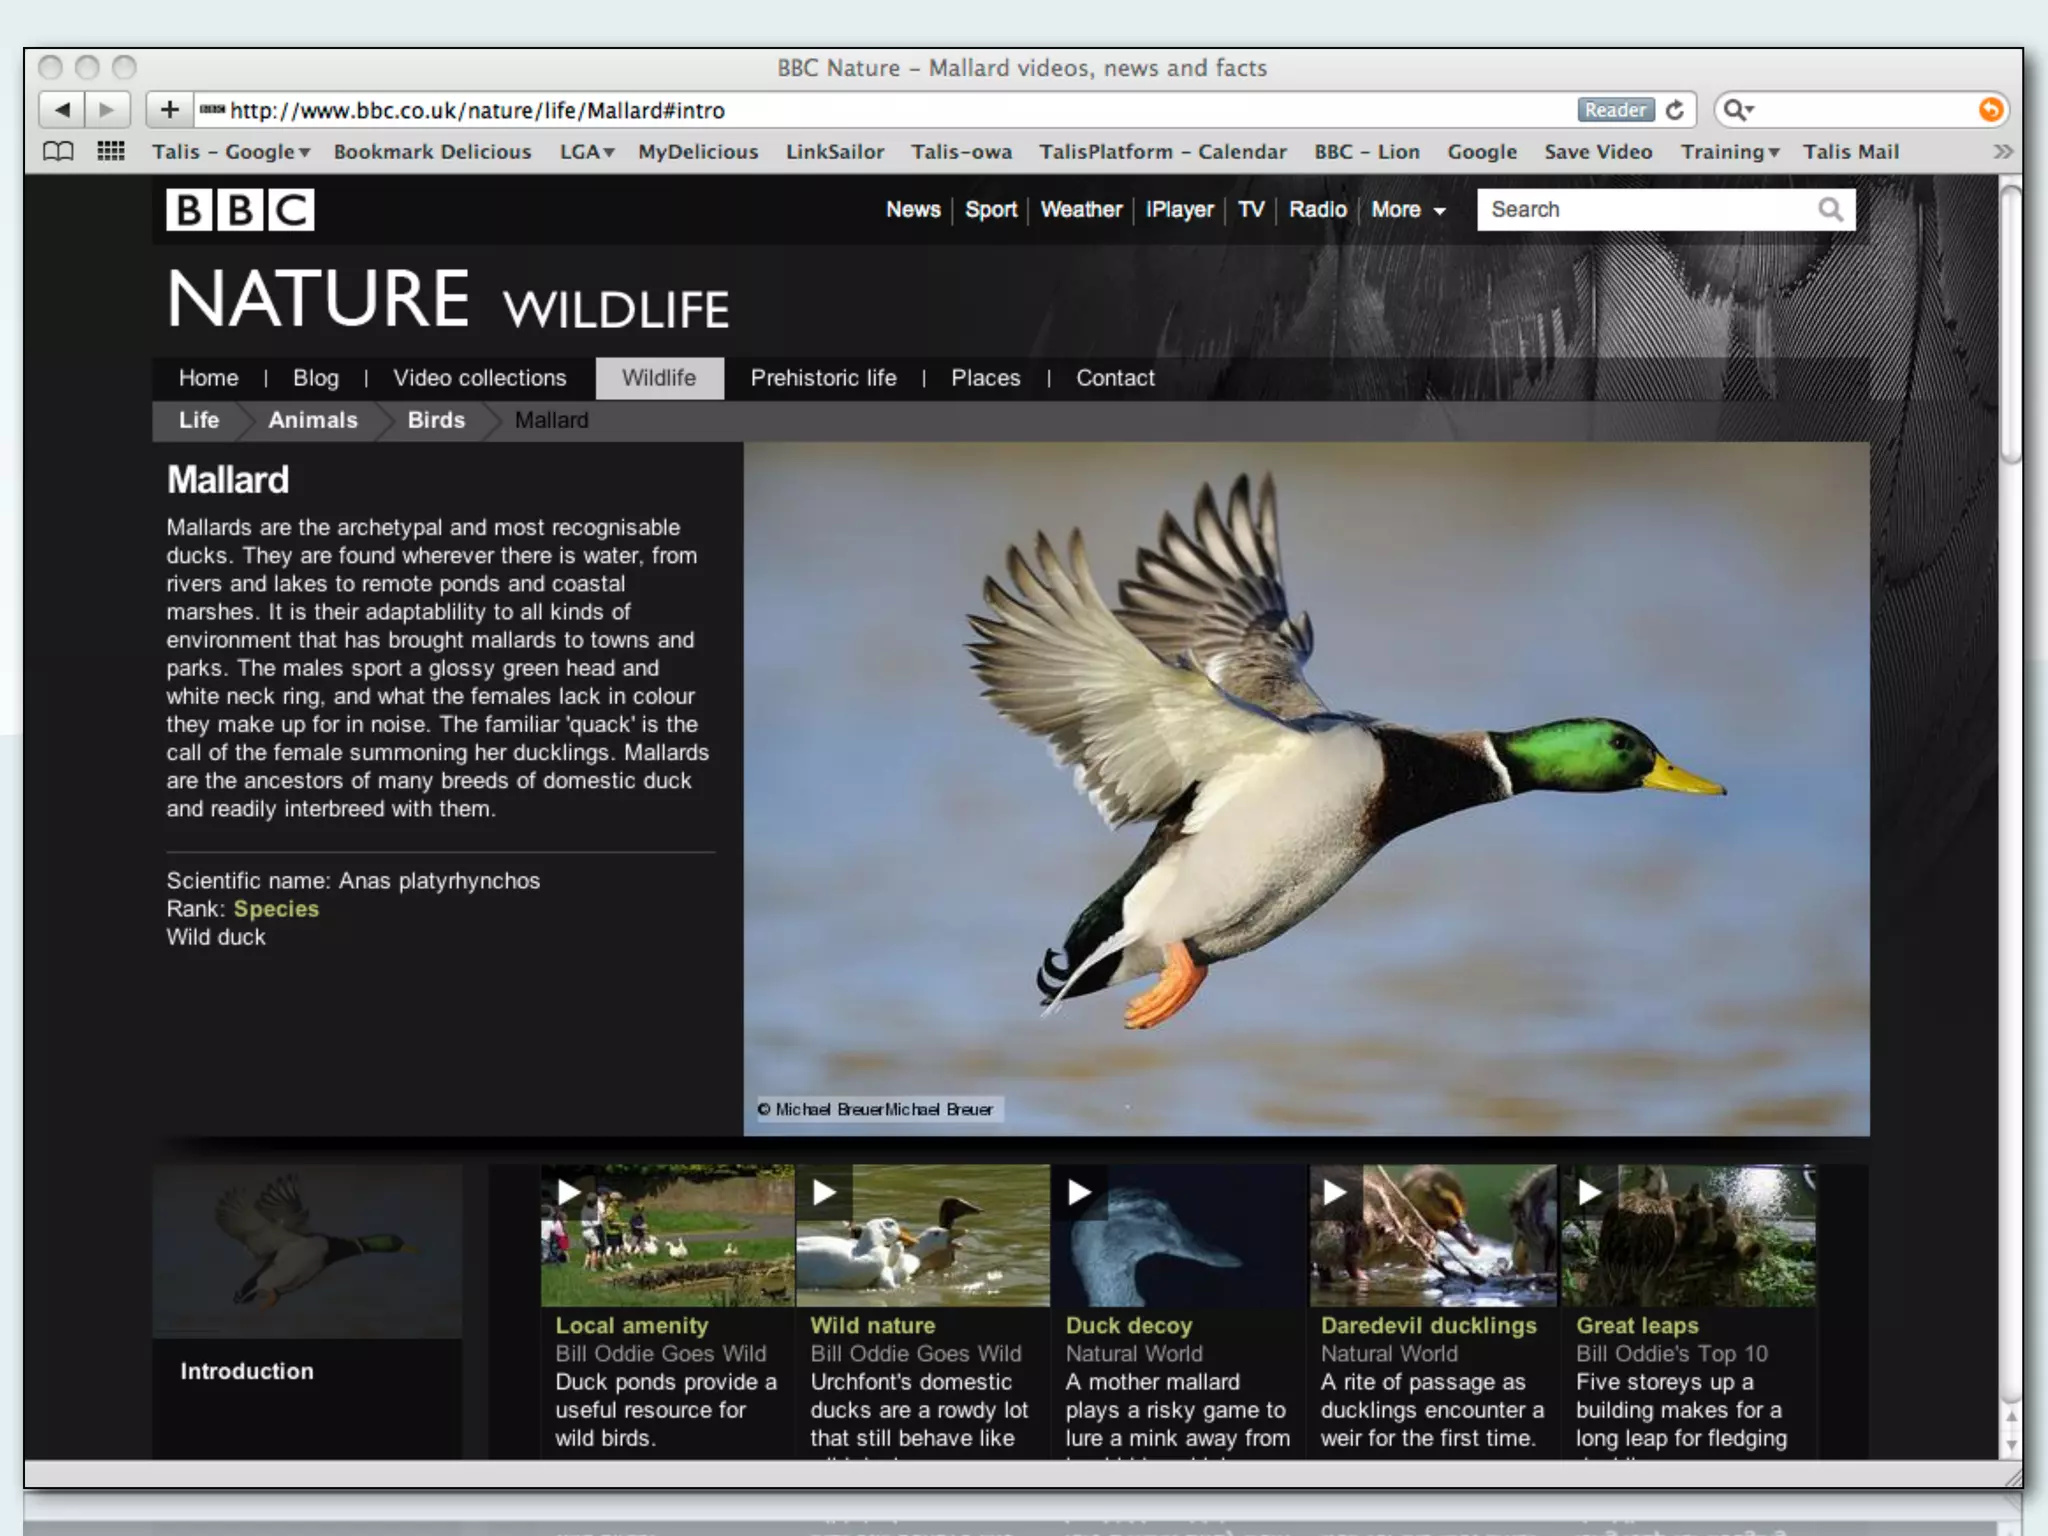Click the browser back arrow button
Viewport: 2048px width, 1536px height.
(x=62, y=110)
